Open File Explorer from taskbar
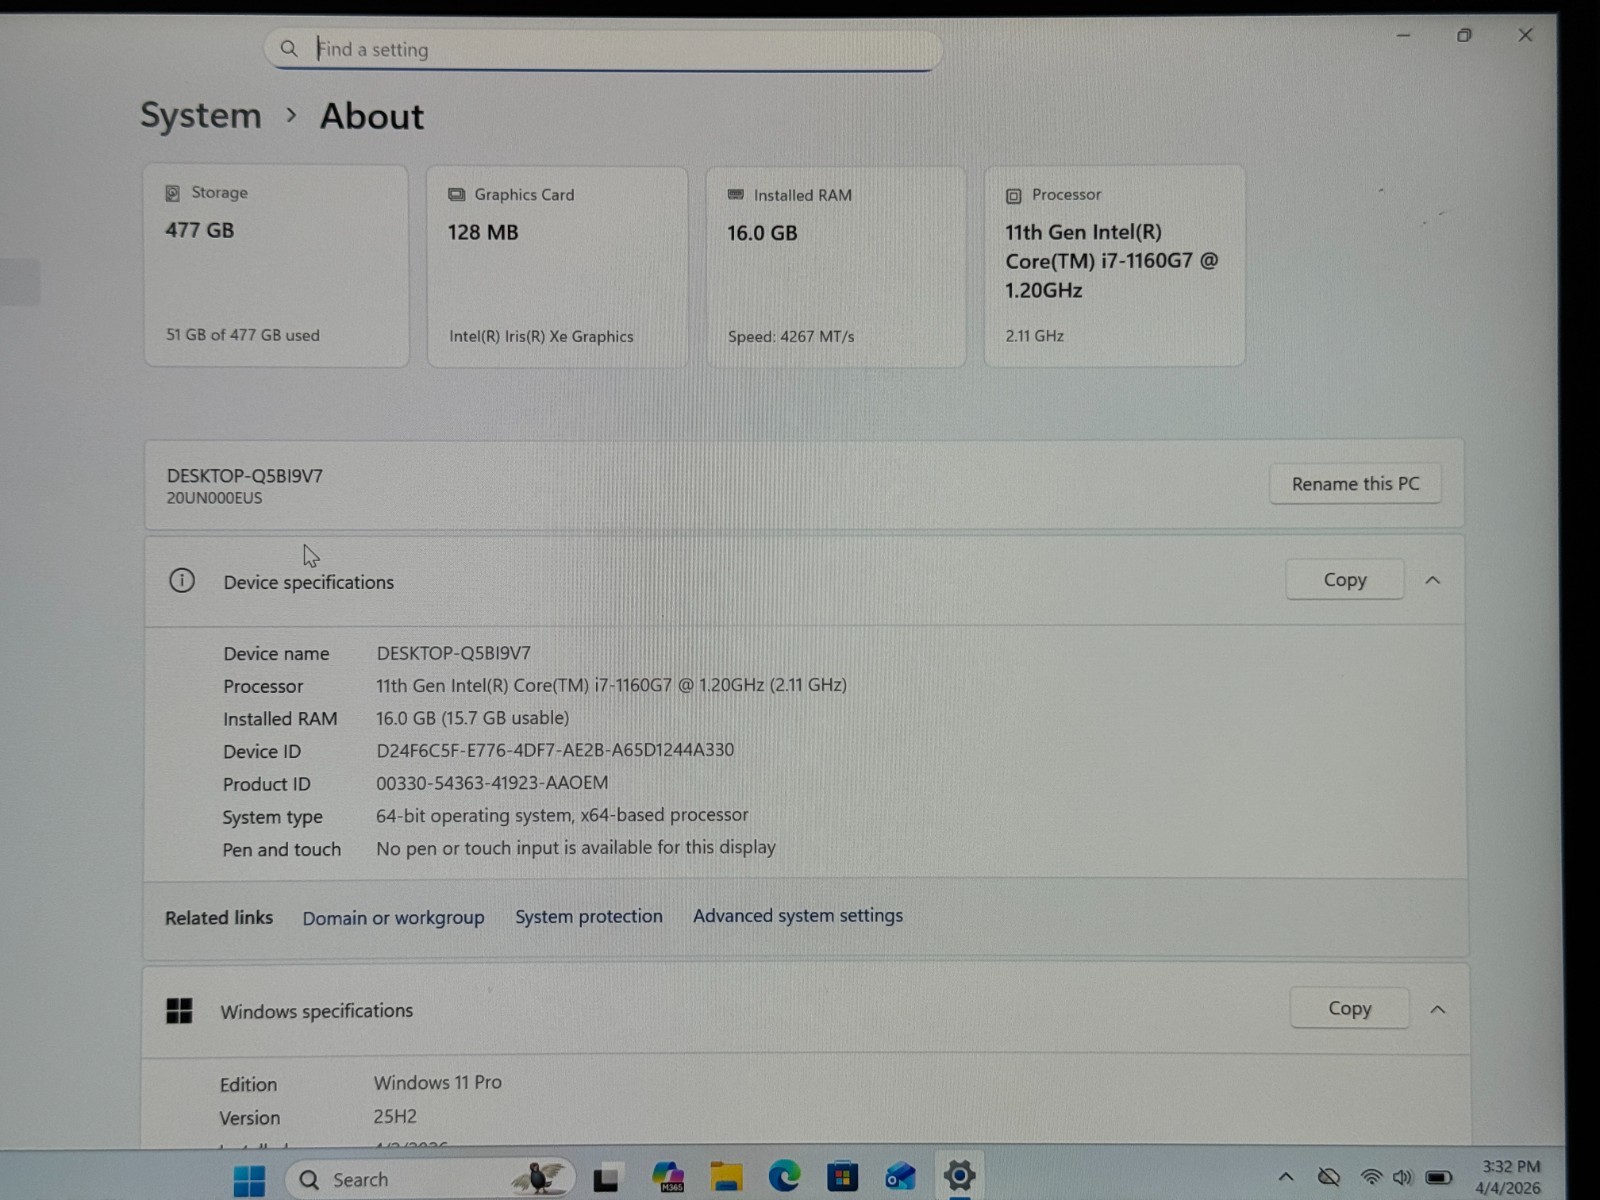Viewport: 1600px width, 1200px height. (727, 1177)
